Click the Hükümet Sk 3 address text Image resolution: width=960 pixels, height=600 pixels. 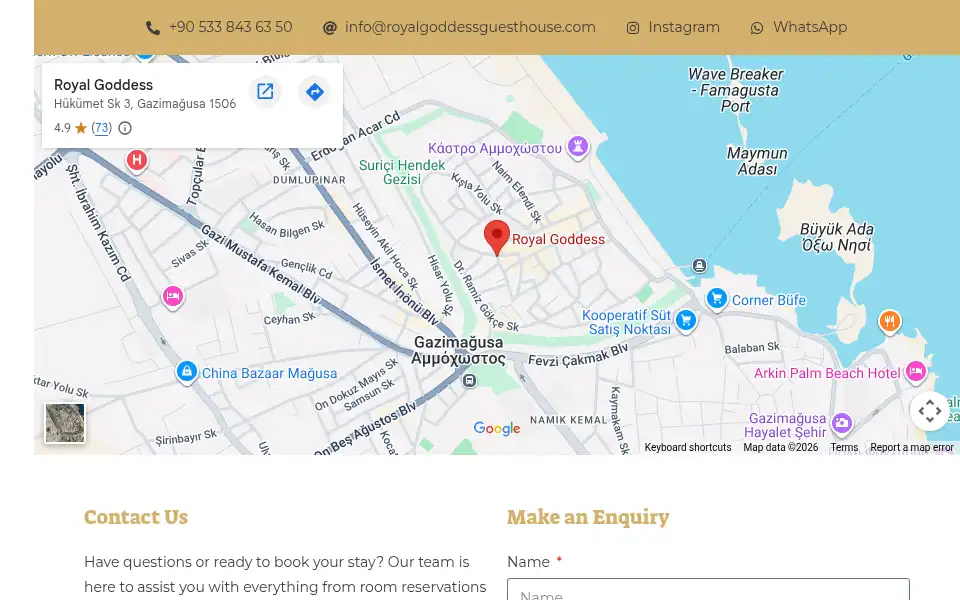pos(145,103)
